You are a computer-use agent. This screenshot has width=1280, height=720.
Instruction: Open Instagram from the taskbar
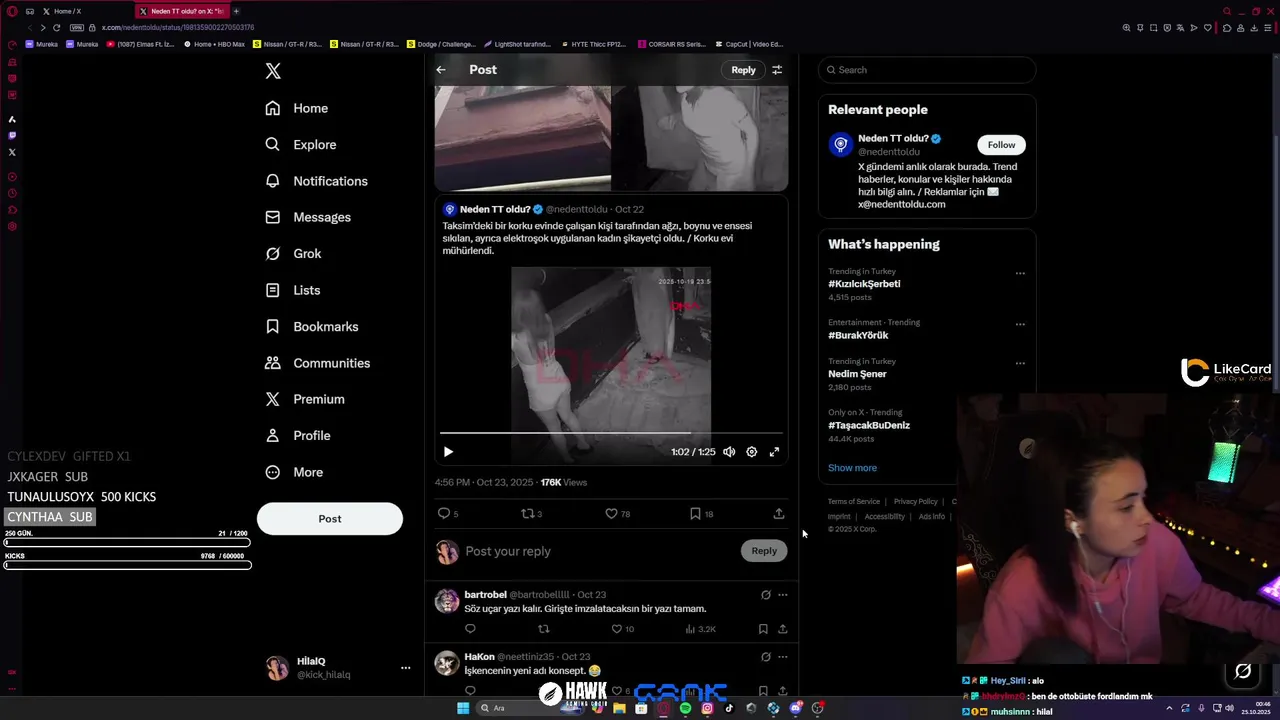(707, 708)
